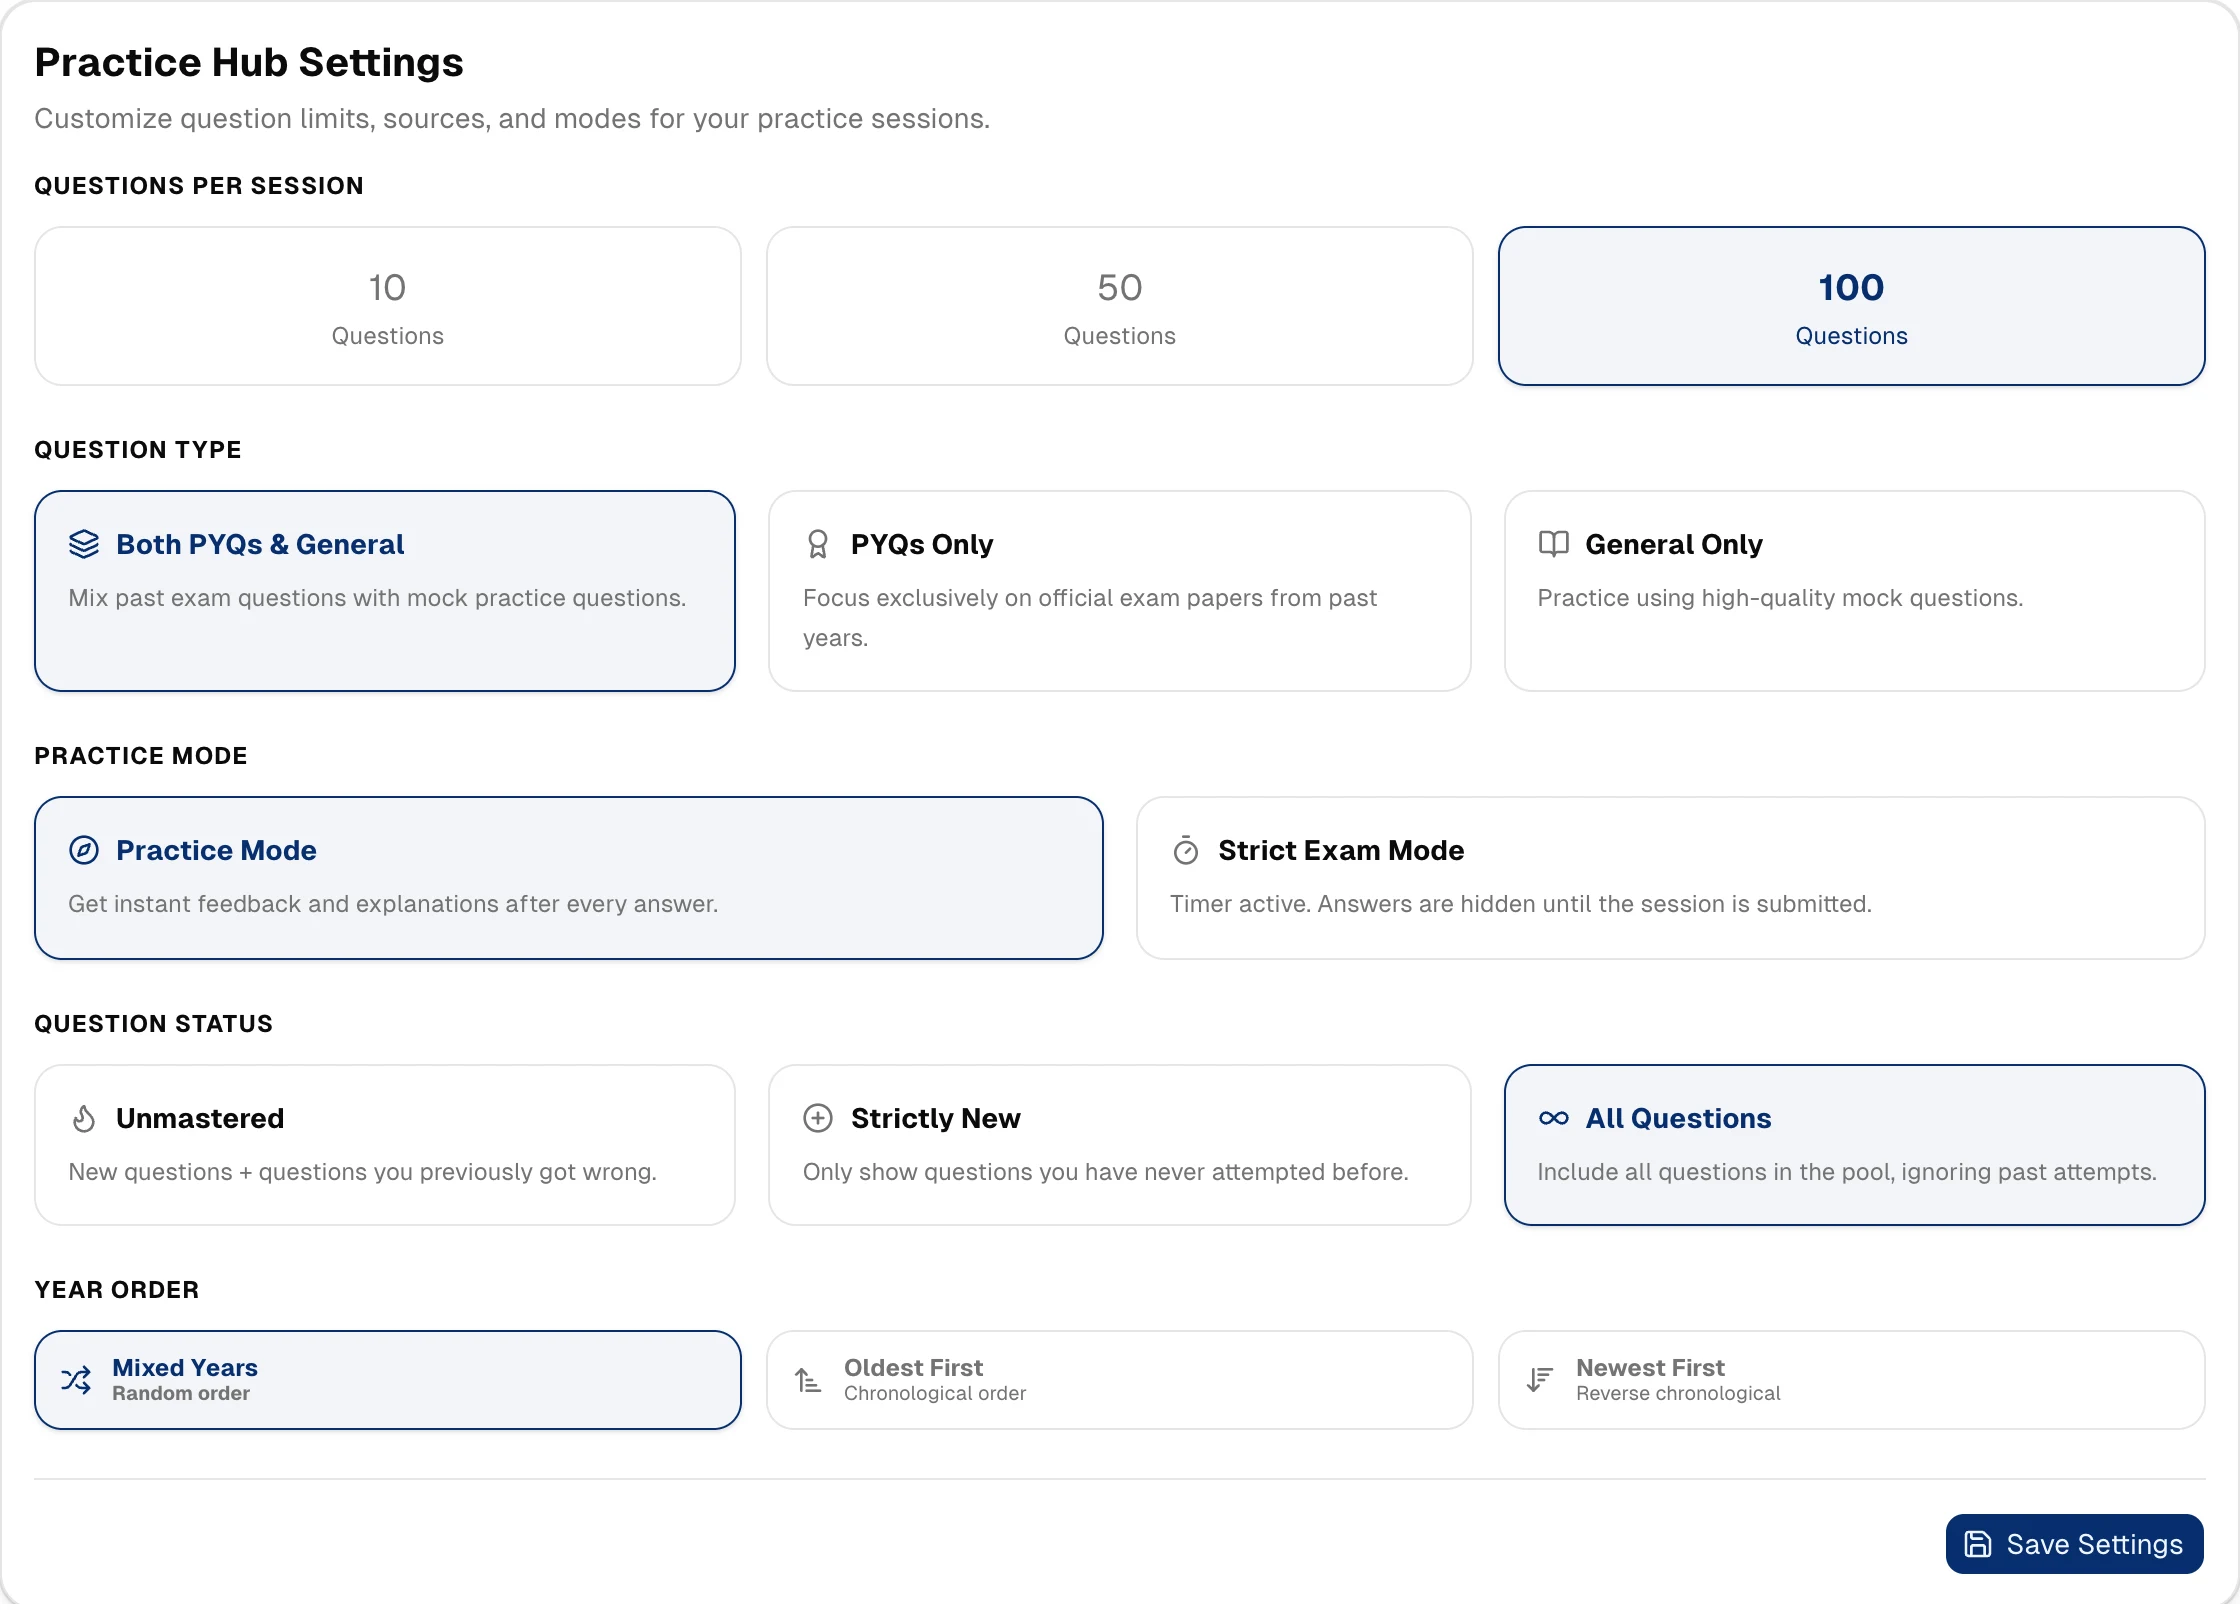
Task: Click 'Get instant feedback and explanations' description
Action: click(393, 904)
